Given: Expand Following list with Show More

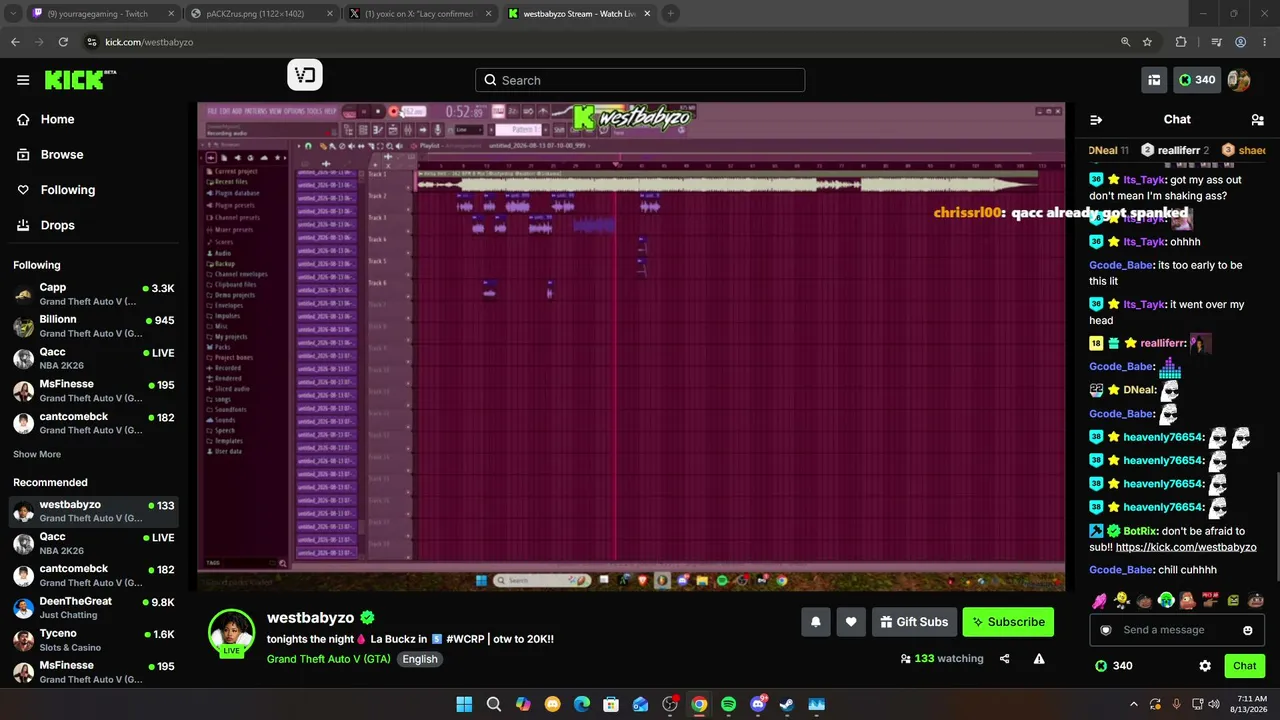Looking at the screenshot, I should point(37,454).
